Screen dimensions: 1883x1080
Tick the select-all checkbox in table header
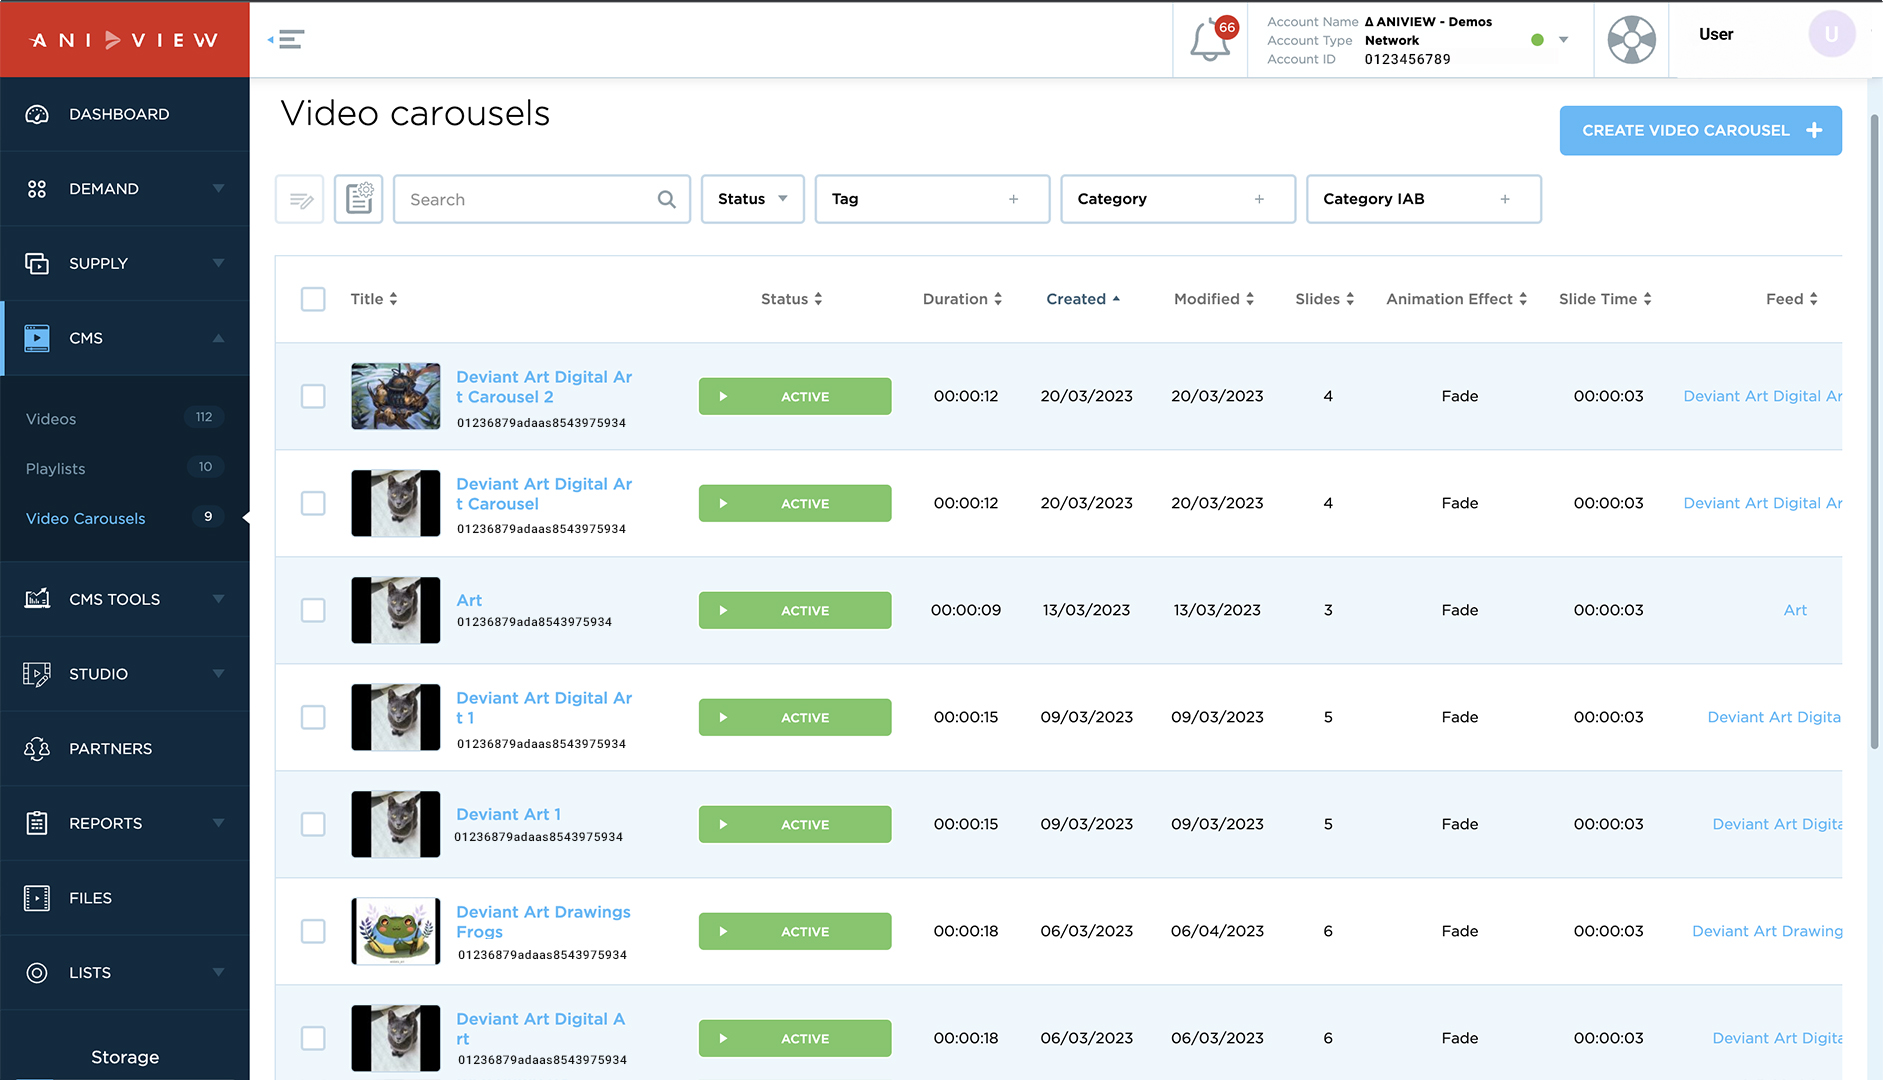click(313, 299)
